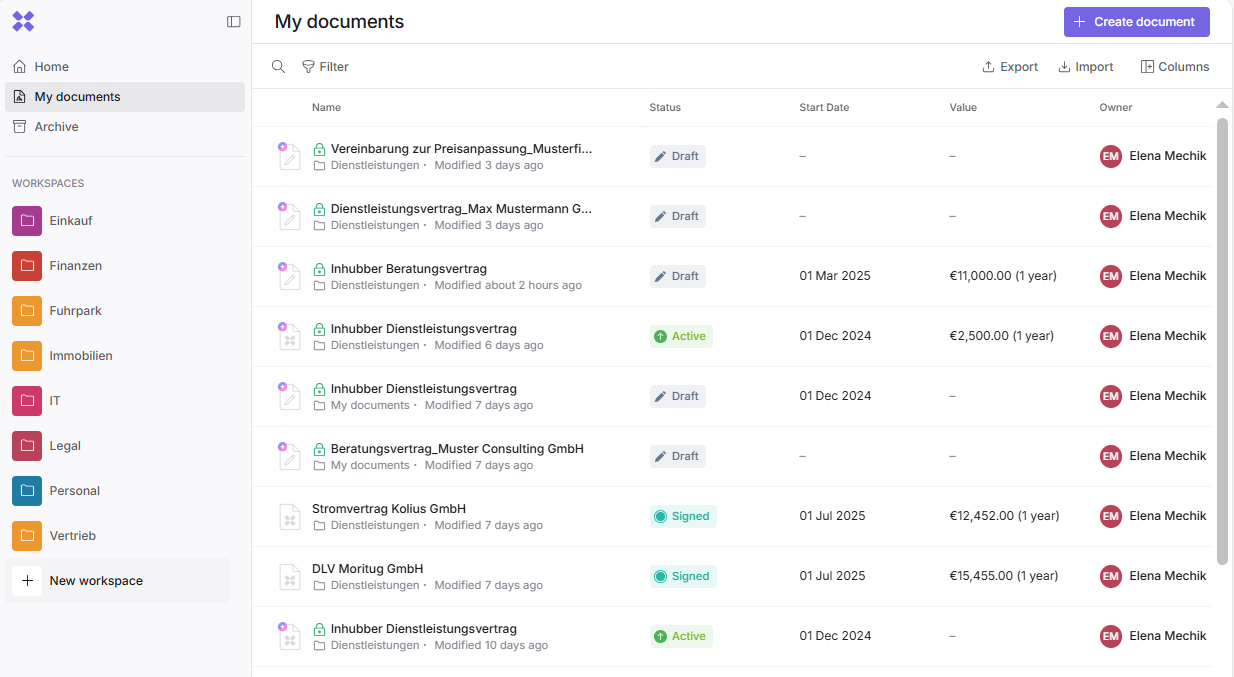Collapse the sidebar panel toggle icon
The height and width of the screenshot is (677, 1234).
click(234, 22)
